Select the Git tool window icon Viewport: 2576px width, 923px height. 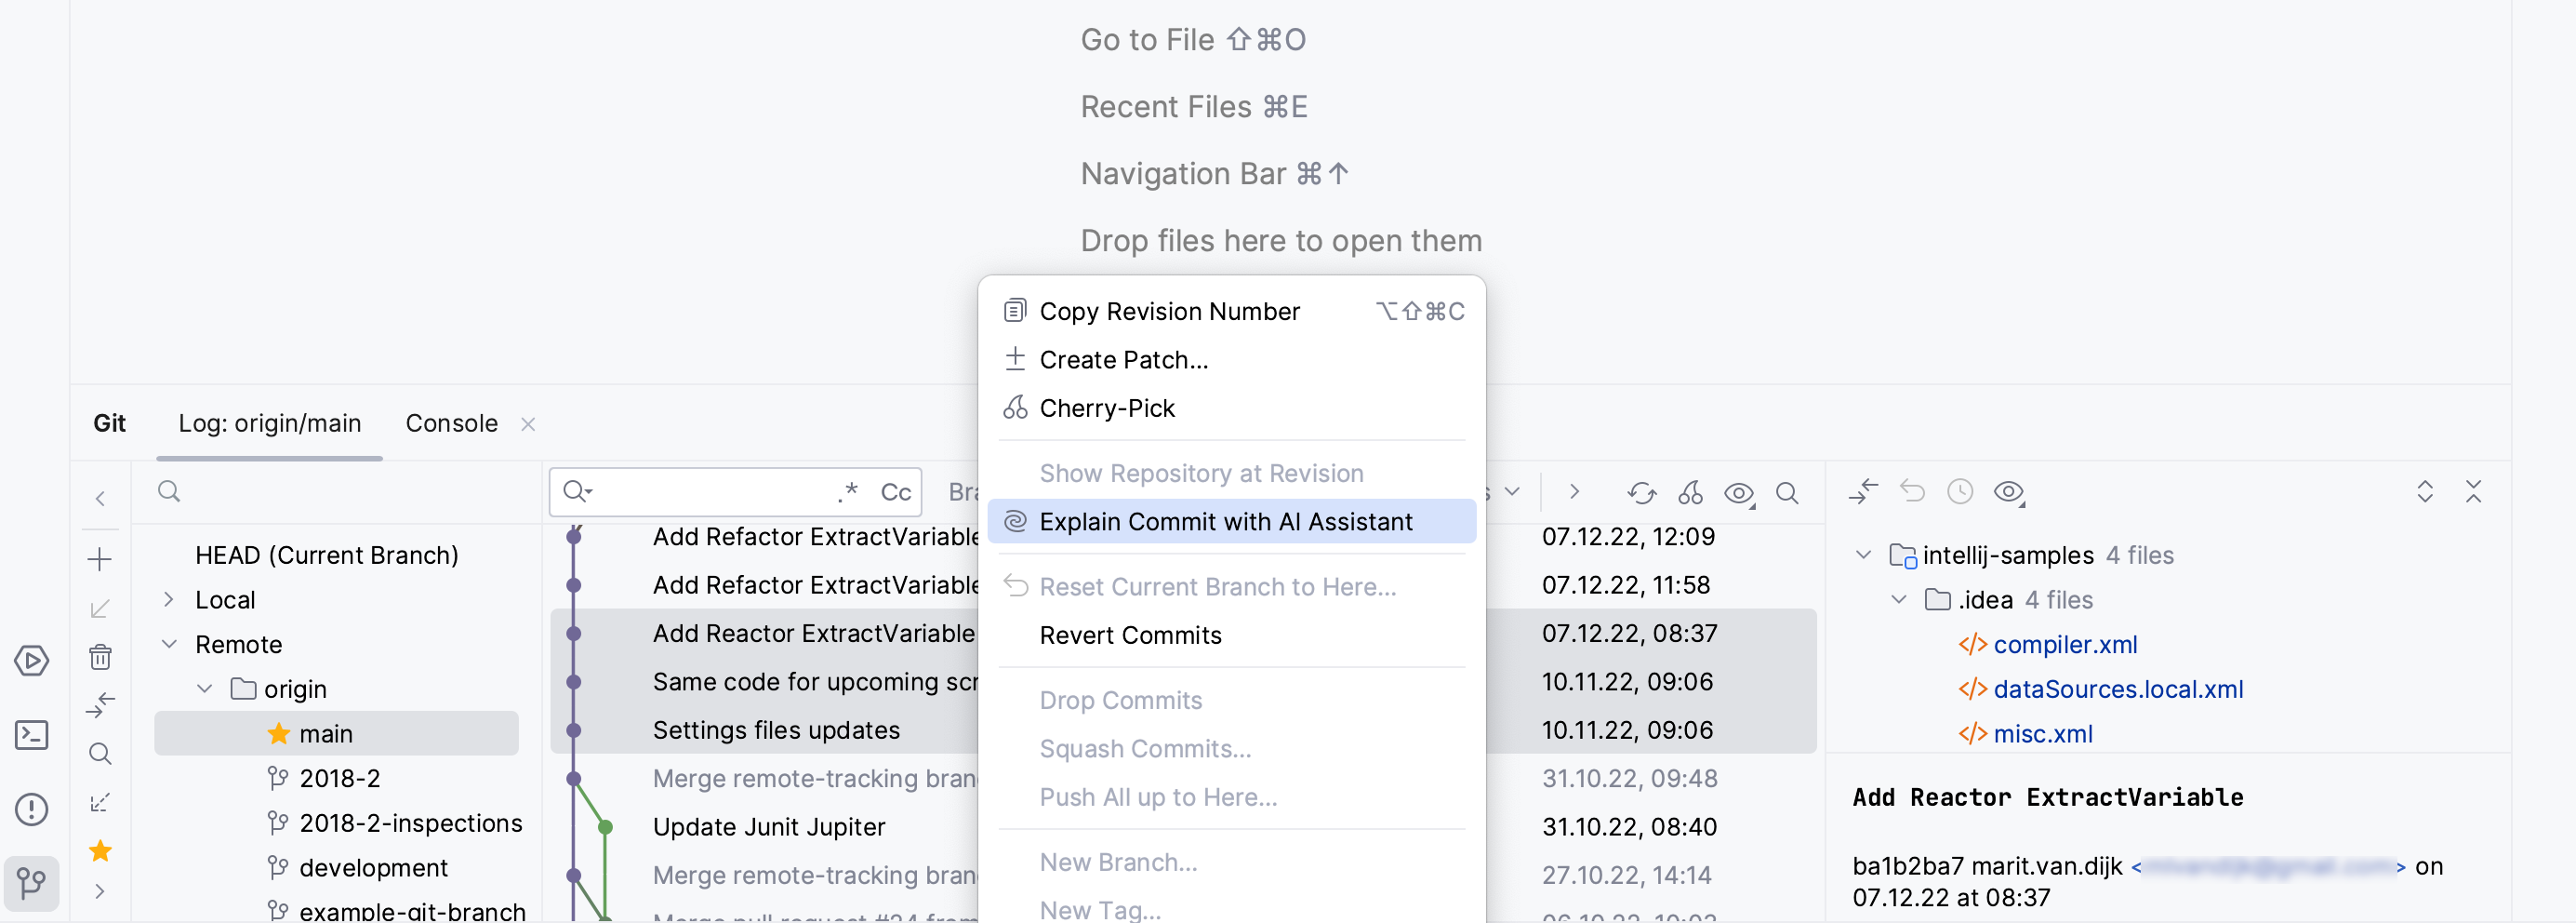click(x=32, y=883)
